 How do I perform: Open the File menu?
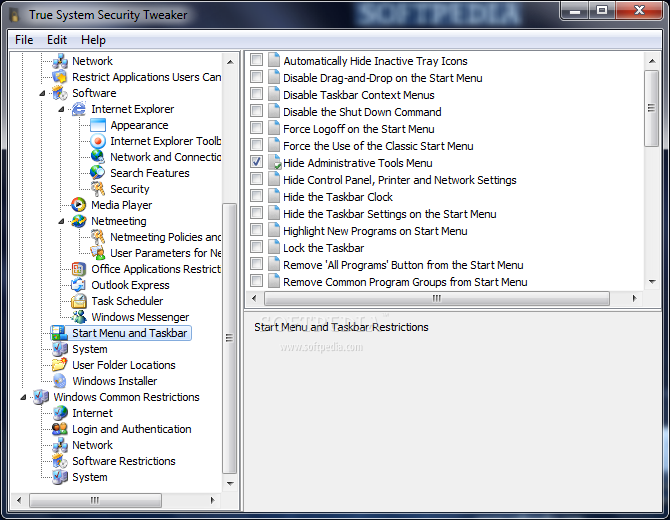[x=24, y=40]
